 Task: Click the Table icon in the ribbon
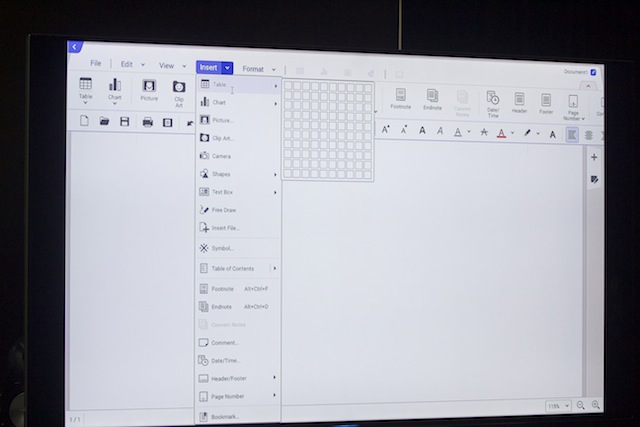pos(85,84)
